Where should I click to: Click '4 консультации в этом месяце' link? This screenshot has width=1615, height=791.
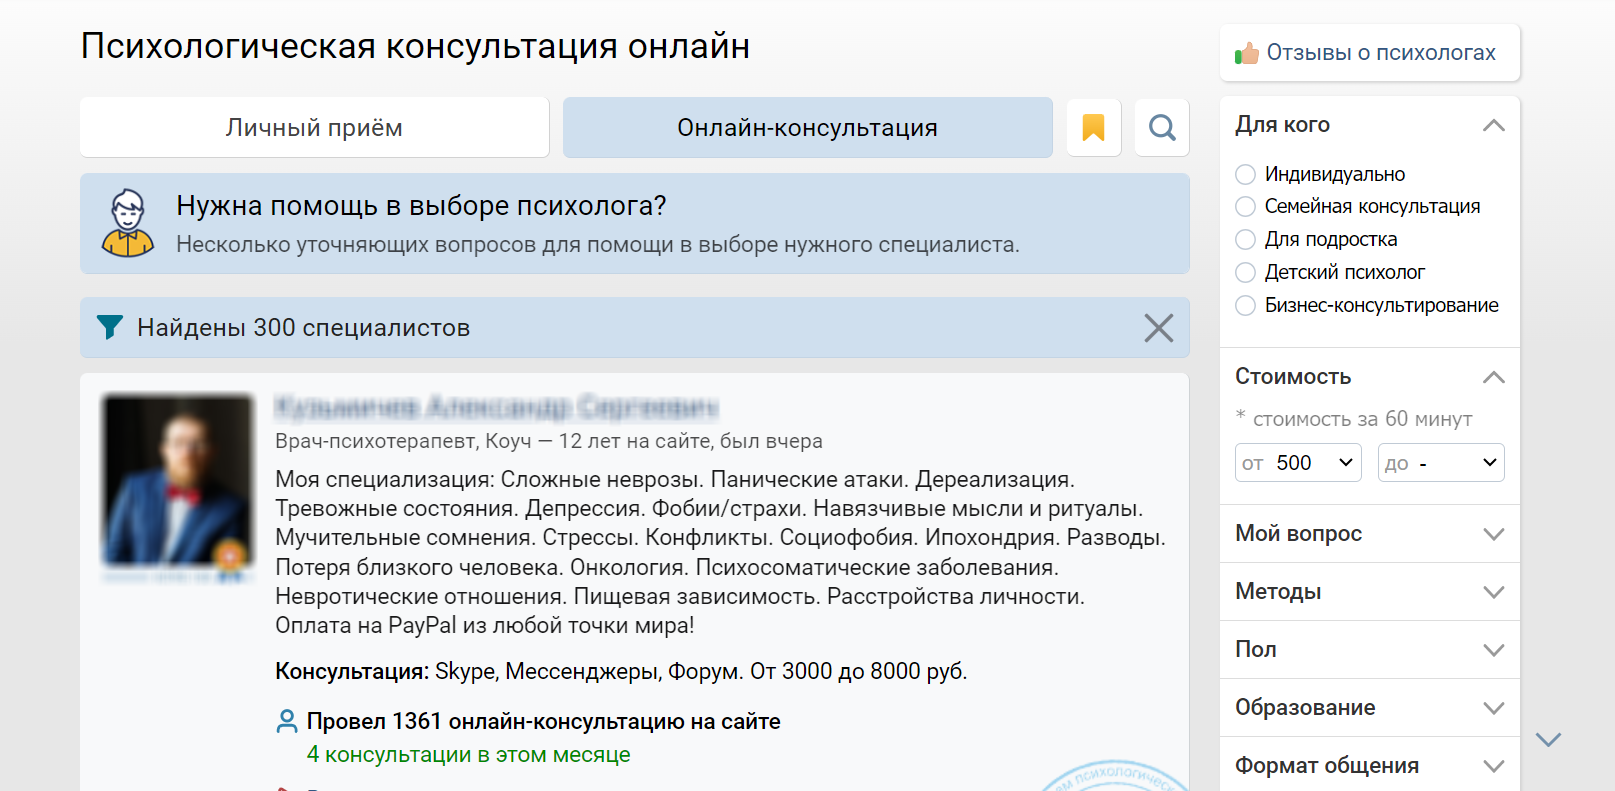click(468, 755)
